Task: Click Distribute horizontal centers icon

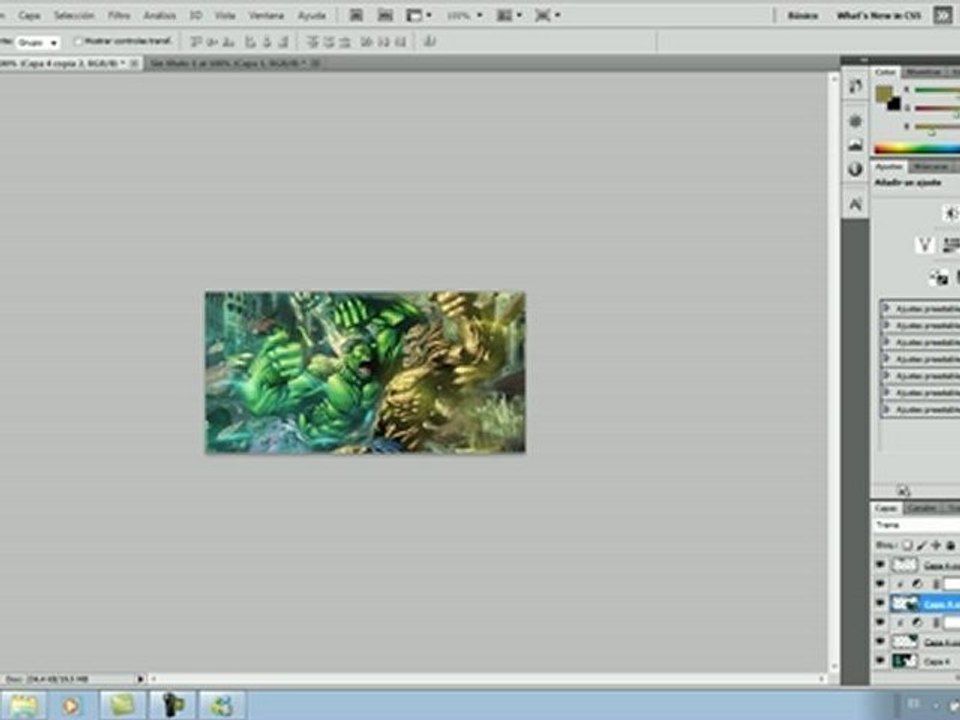Action: pos(383,42)
